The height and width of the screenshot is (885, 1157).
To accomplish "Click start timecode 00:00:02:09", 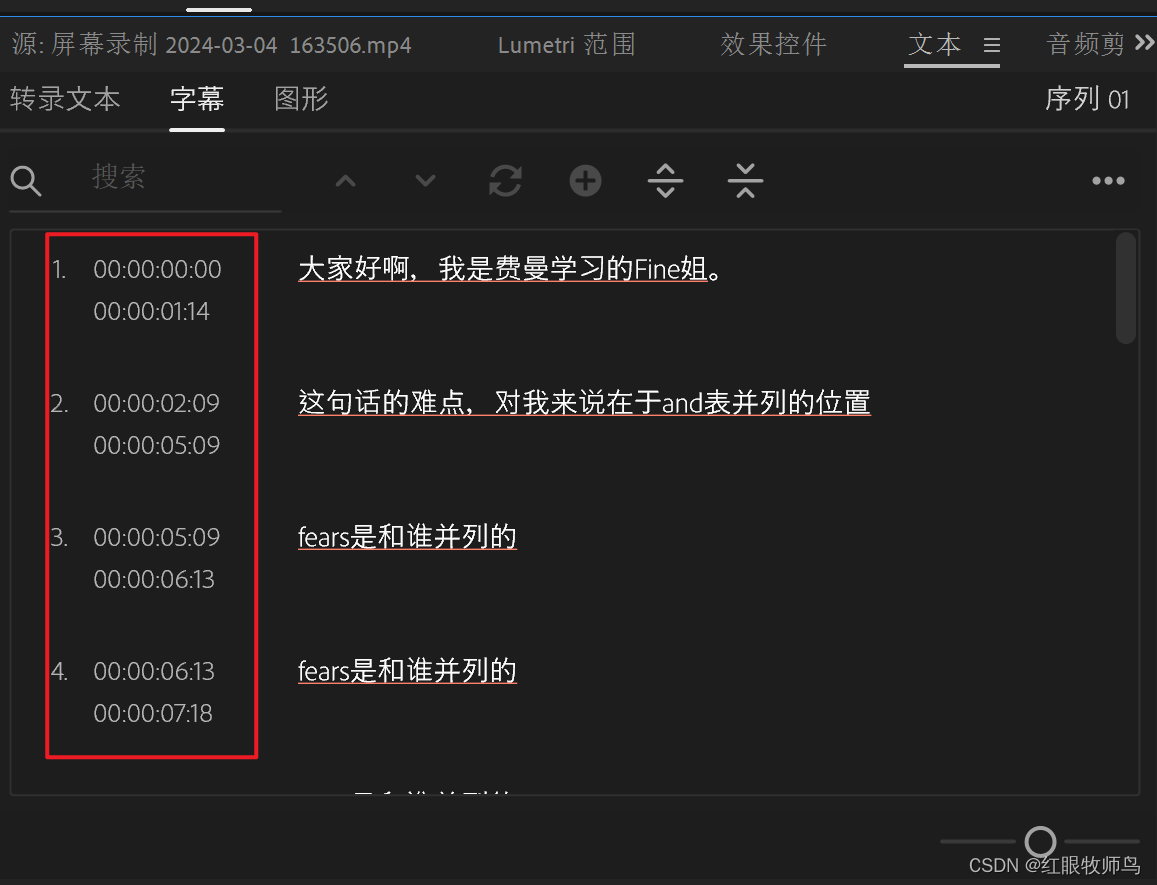I will pos(156,403).
